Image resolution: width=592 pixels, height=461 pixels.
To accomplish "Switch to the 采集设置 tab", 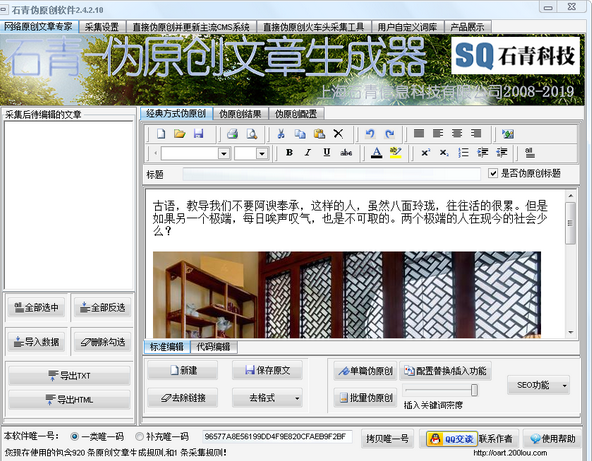I will (x=102, y=27).
